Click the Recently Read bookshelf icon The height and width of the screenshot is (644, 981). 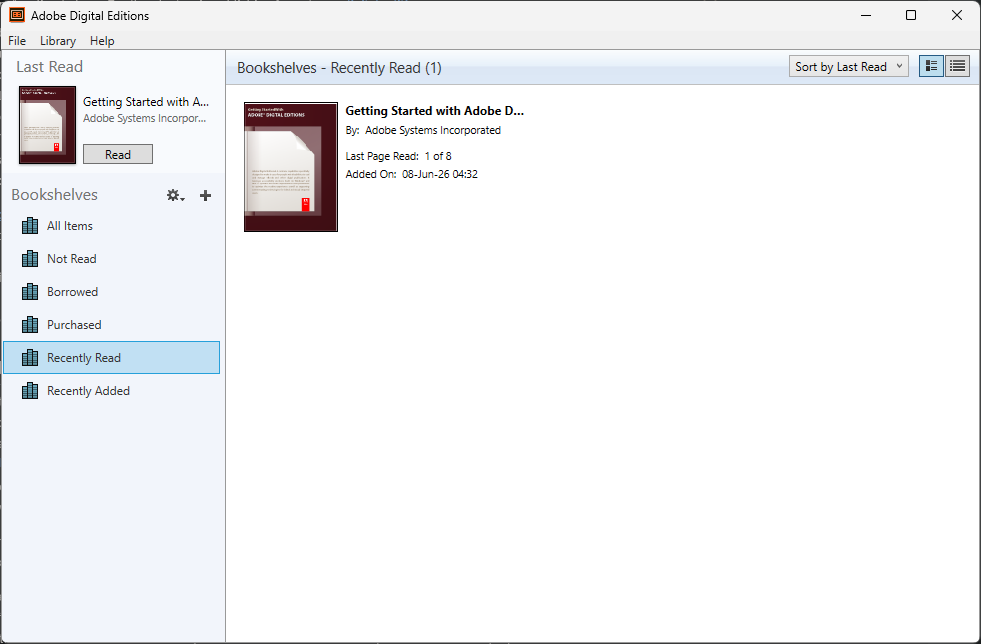pyautogui.click(x=30, y=357)
